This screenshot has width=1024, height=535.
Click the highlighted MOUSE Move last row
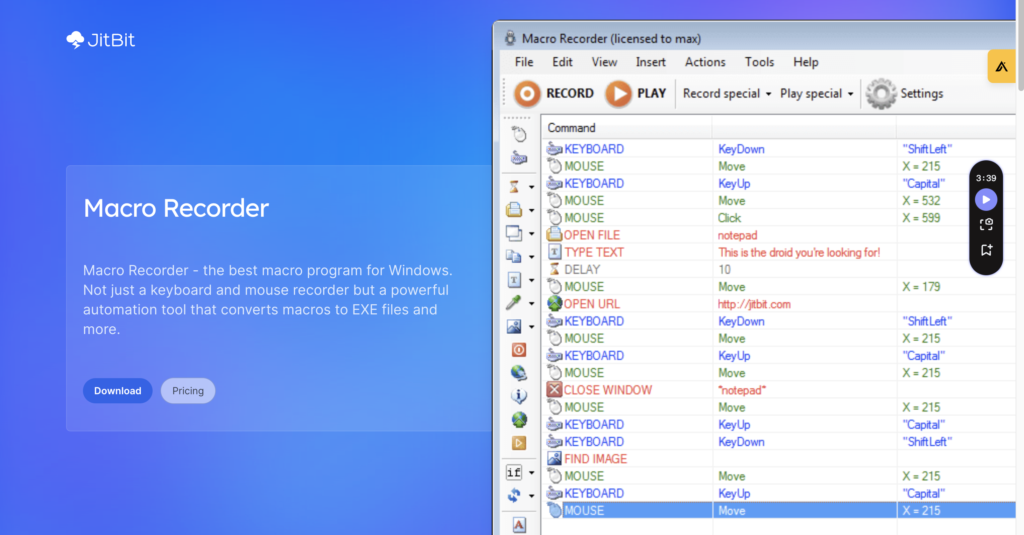tap(778, 510)
